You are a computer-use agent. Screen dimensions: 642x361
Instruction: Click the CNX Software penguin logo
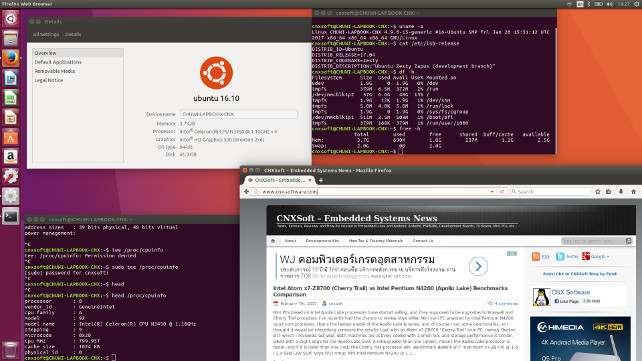coord(541,297)
